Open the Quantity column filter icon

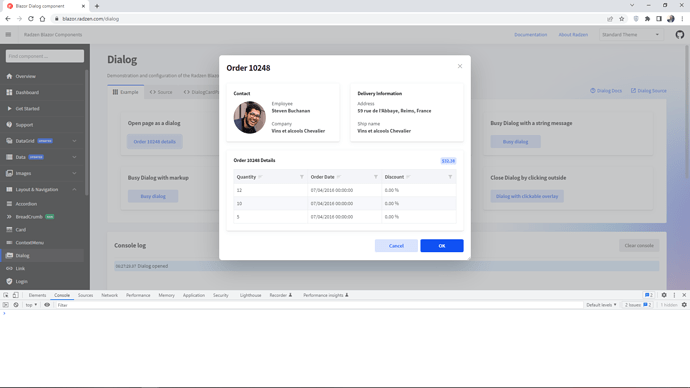tap(302, 177)
